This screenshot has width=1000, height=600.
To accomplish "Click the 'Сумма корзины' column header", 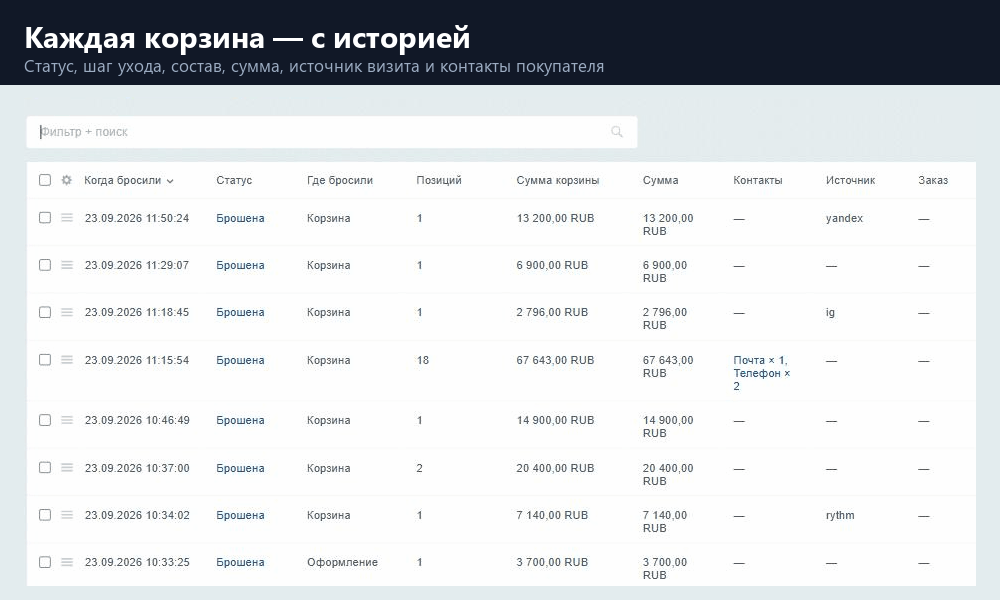I will (558, 180).
